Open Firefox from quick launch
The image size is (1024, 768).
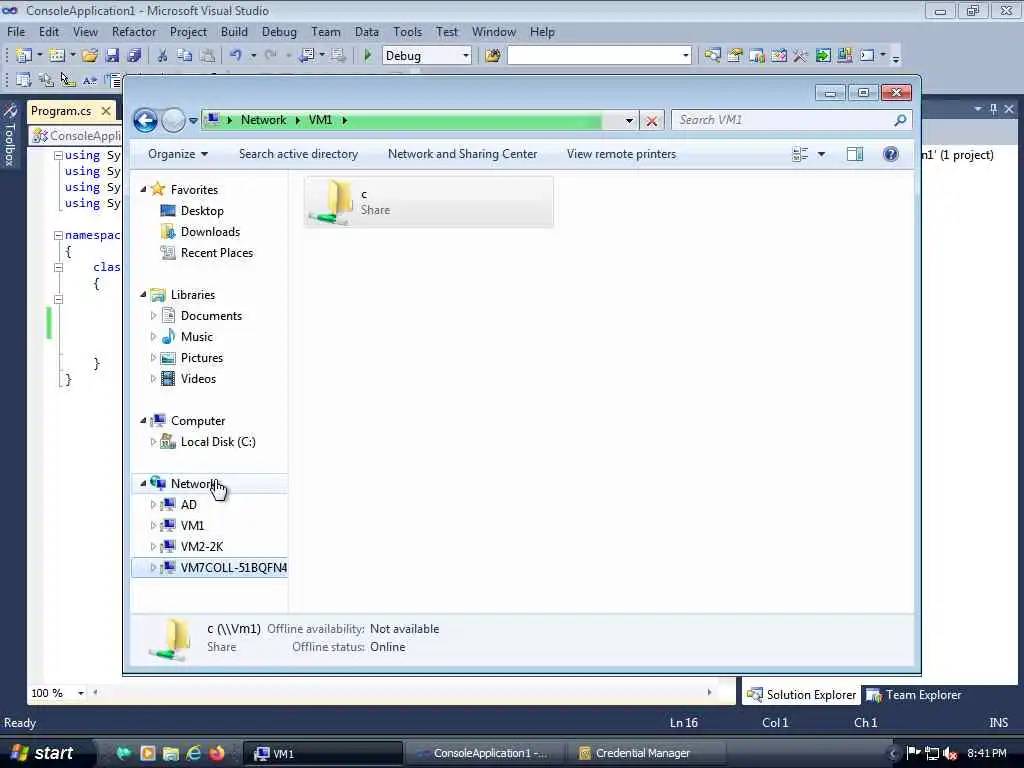click(x=217, y=753)
